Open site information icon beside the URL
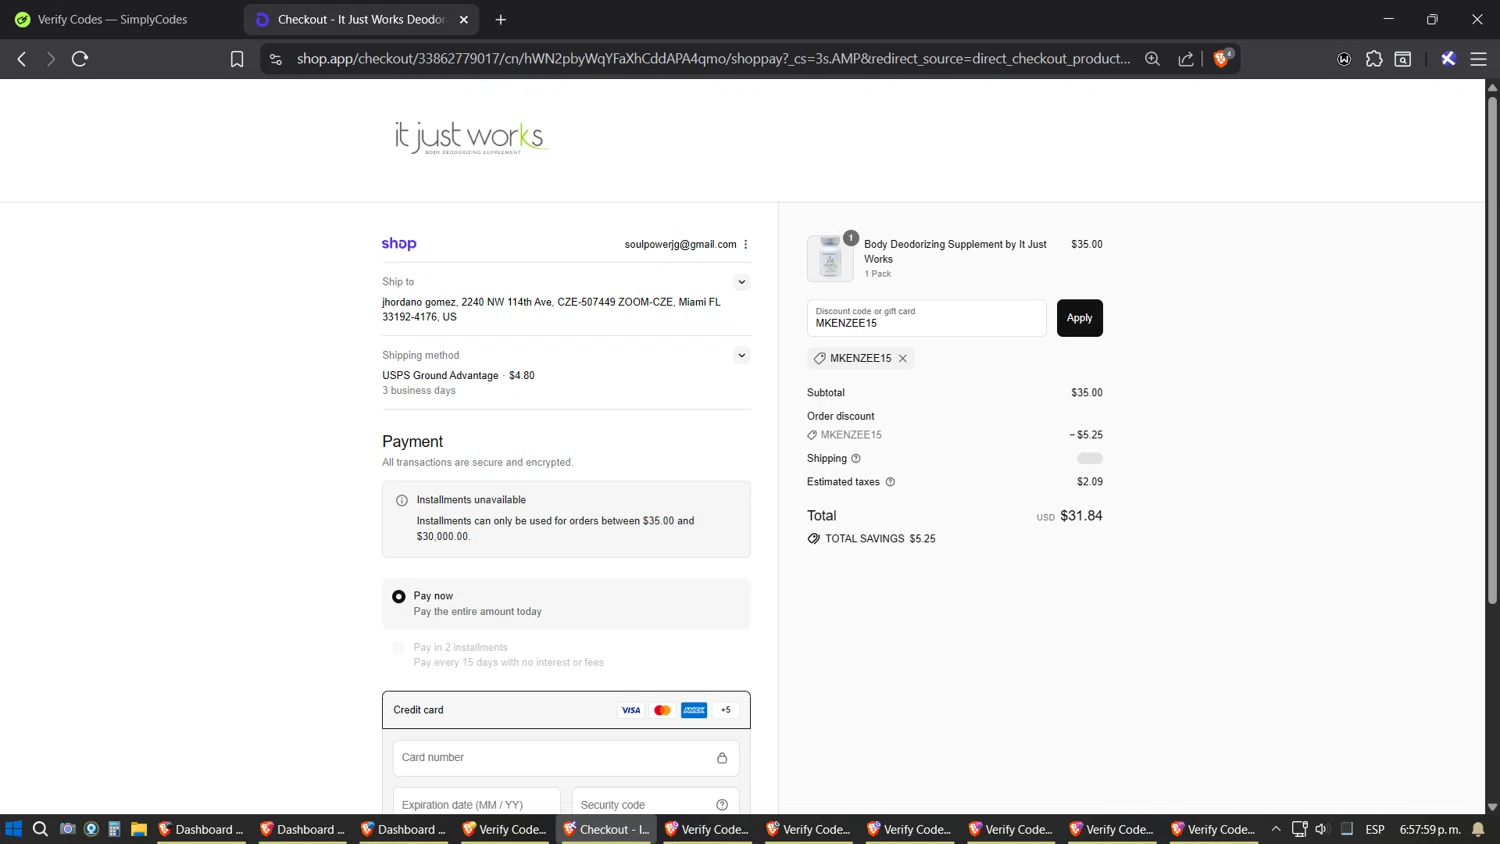 276,59
